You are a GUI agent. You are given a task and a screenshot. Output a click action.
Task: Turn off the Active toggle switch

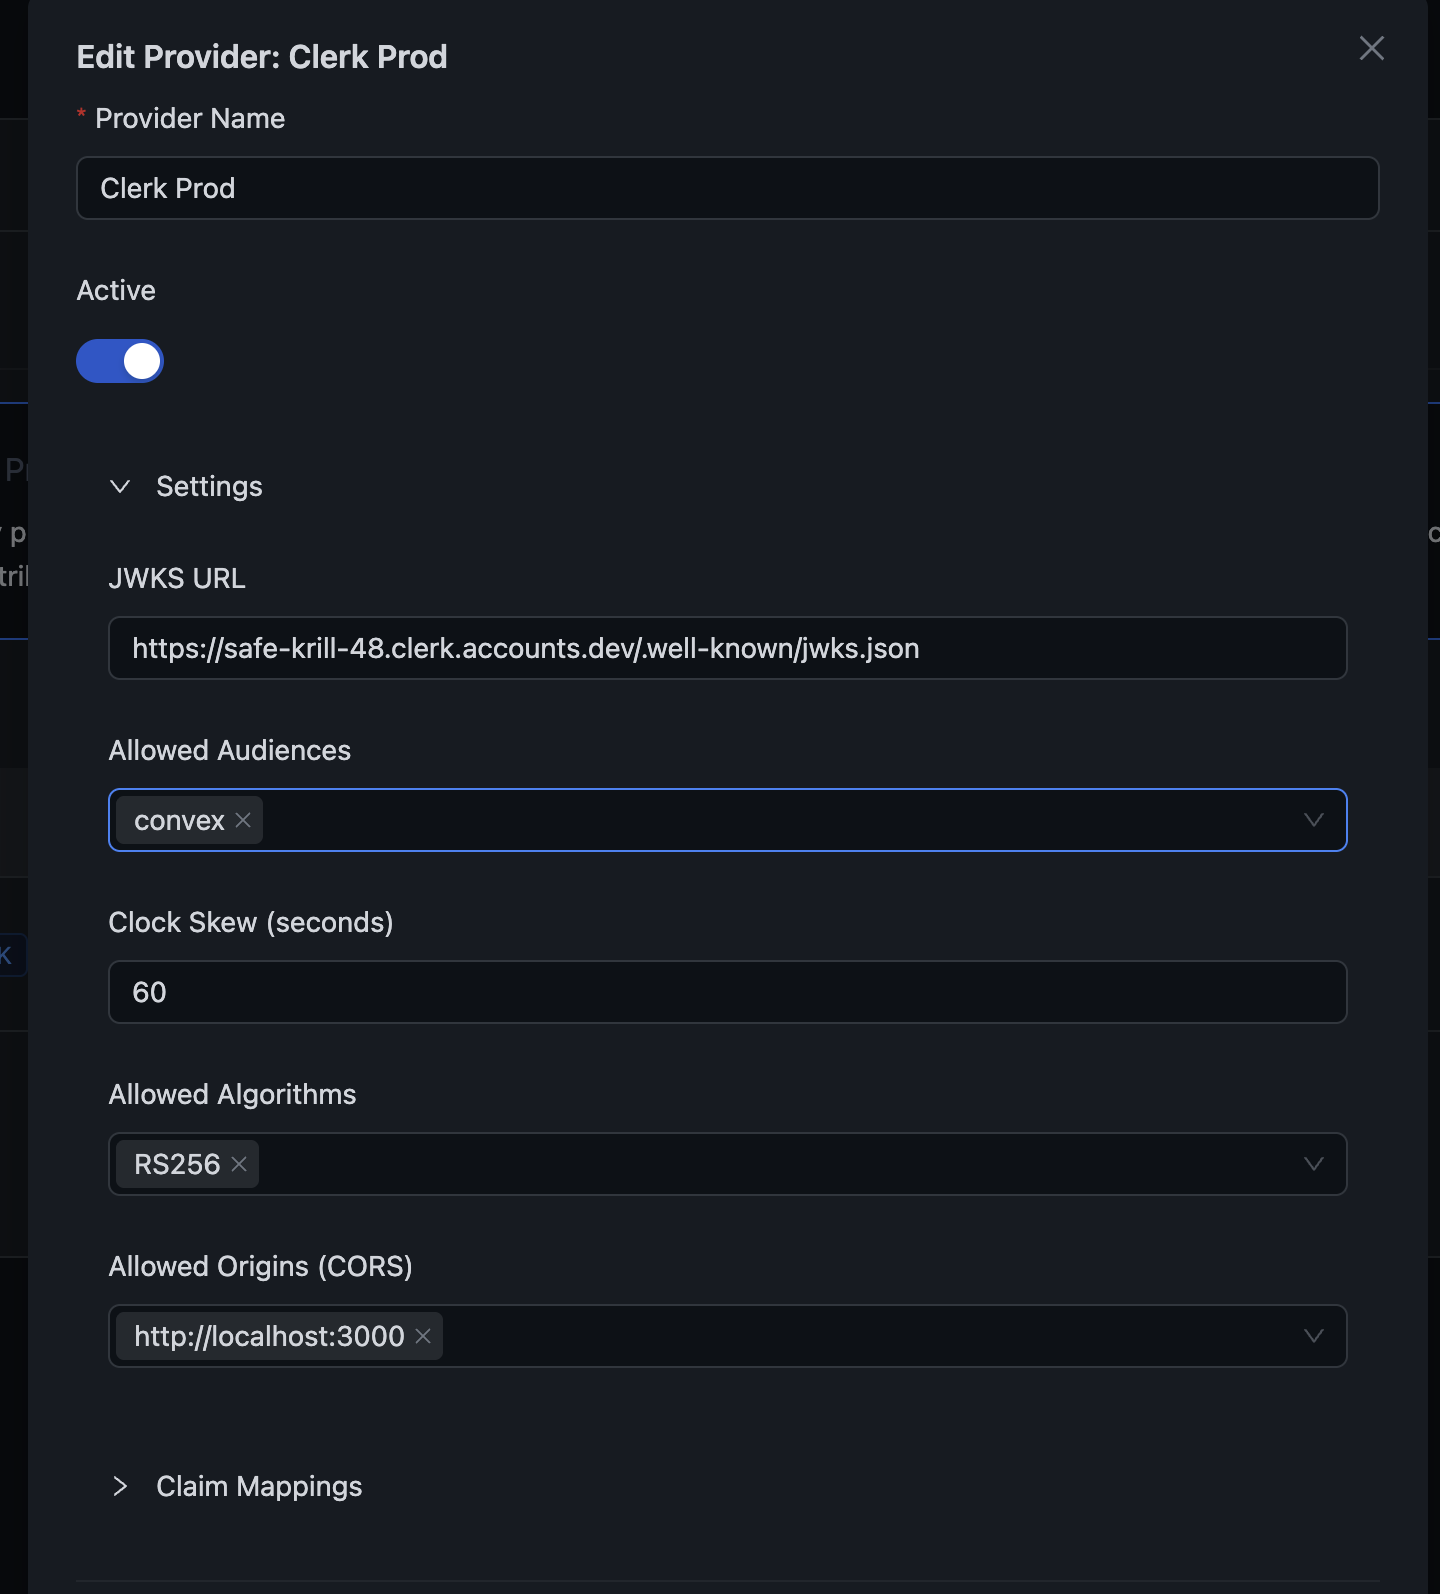[120, 361]
